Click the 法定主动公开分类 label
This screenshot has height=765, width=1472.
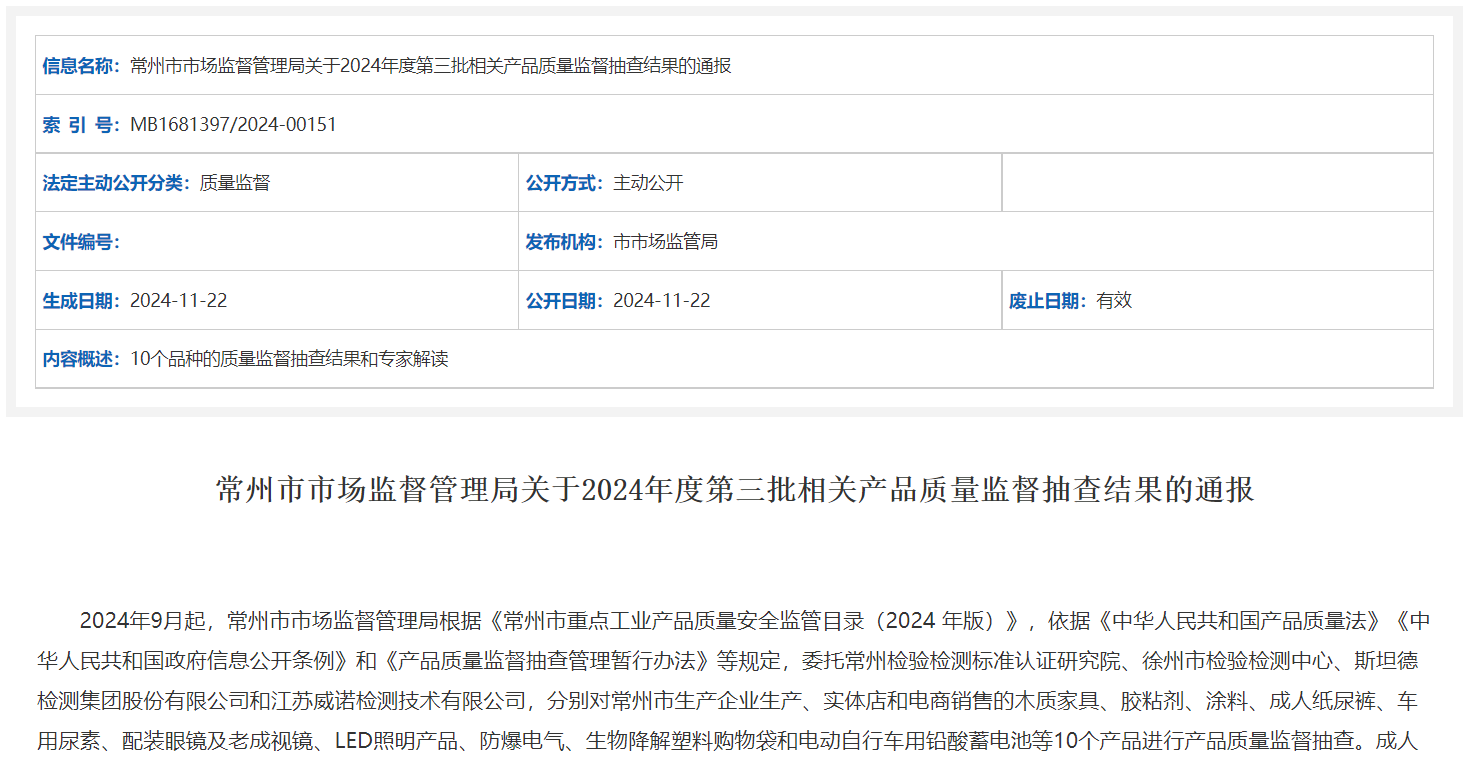tap(116, 183)
